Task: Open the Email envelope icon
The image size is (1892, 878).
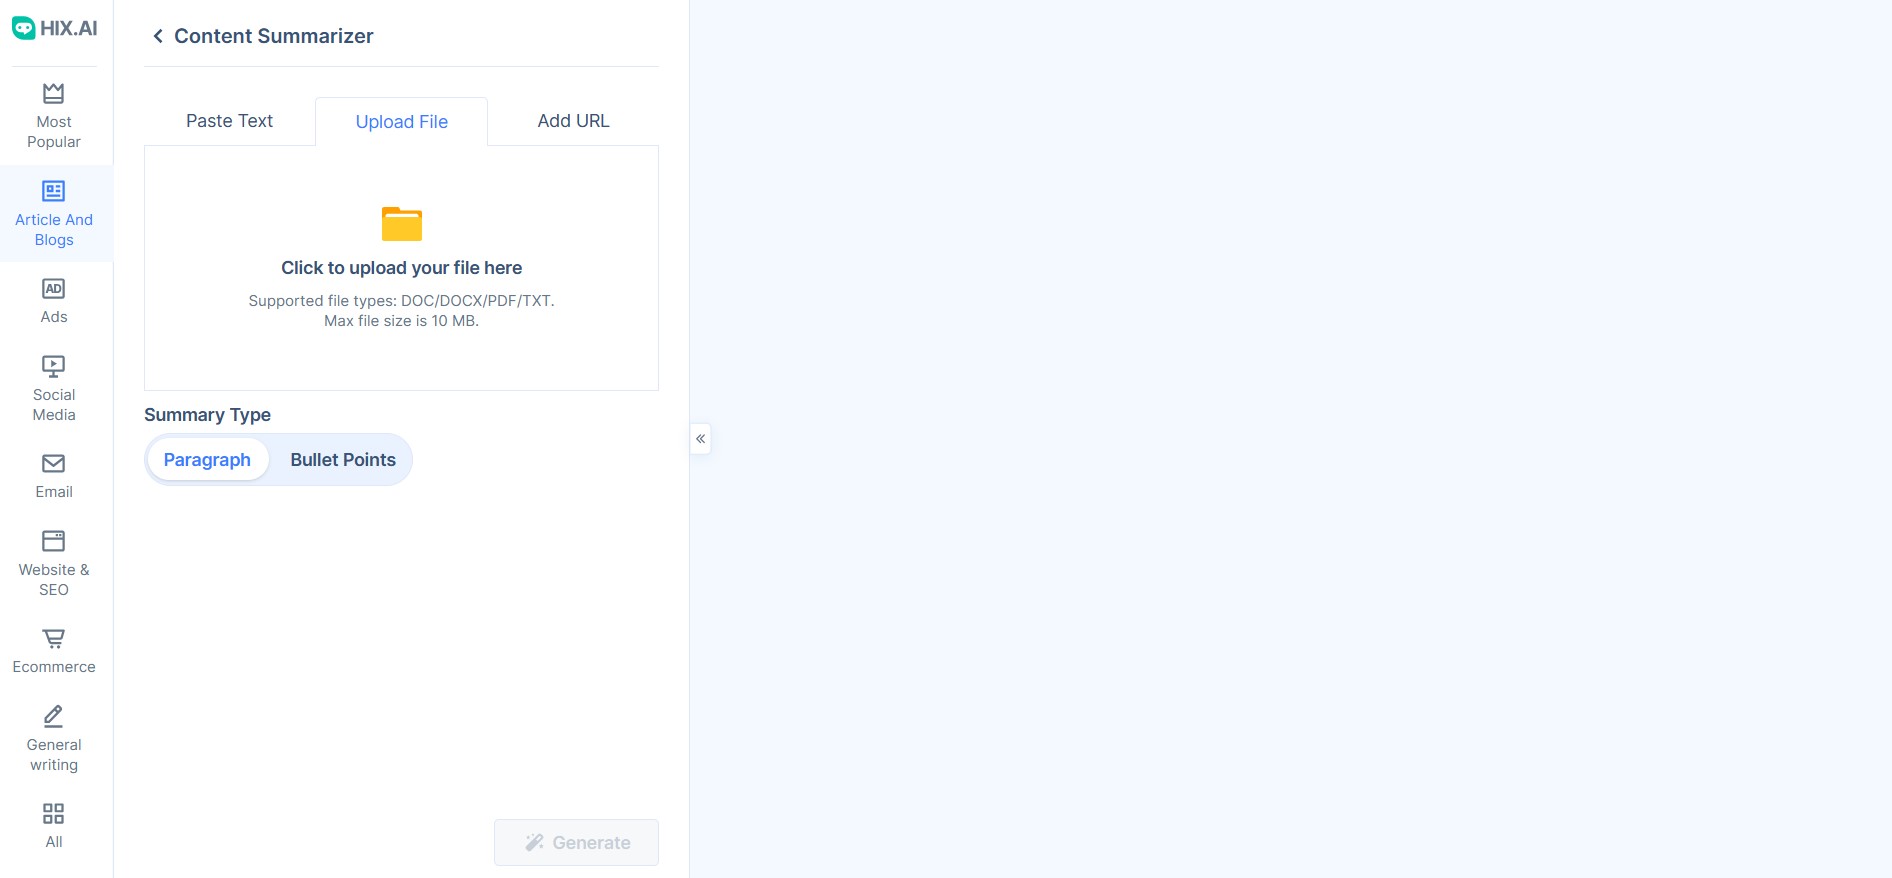Action: pyautogui.click(x=54, y=463)
